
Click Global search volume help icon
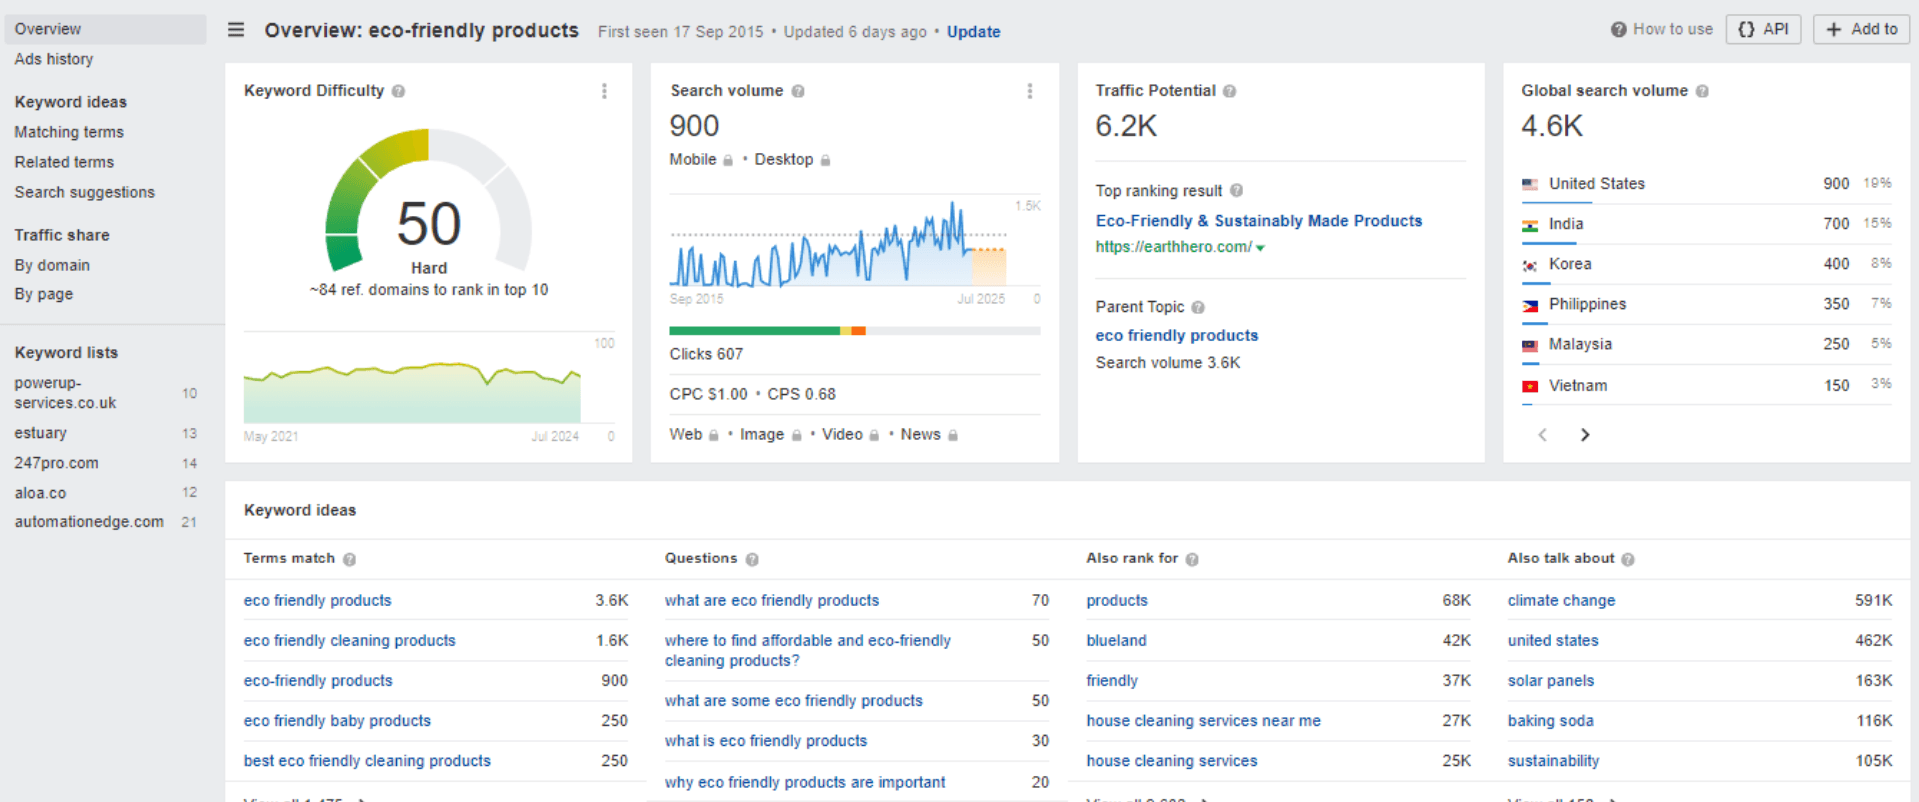click(1702, 91)
